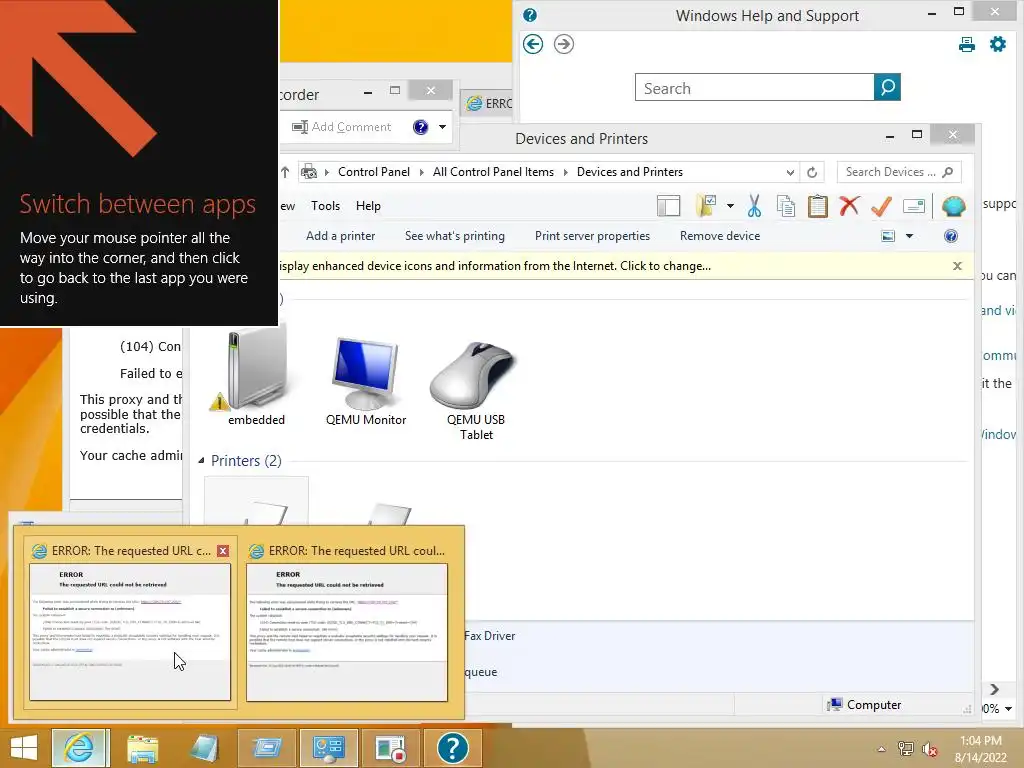
Task: Click the orange checkmark Properties icon
Action: tap(881, 206)
